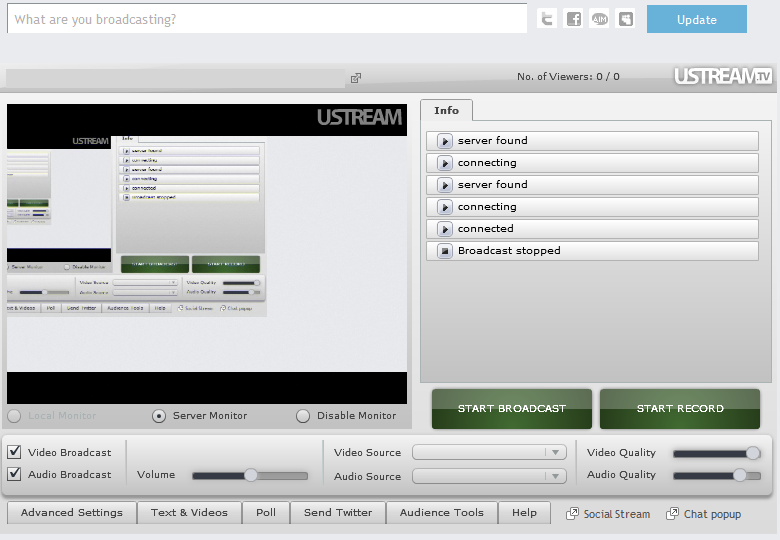The image size is (780, 540).
Task: Click the 'Broadcast stopped' log text
Action: point(509,251)
